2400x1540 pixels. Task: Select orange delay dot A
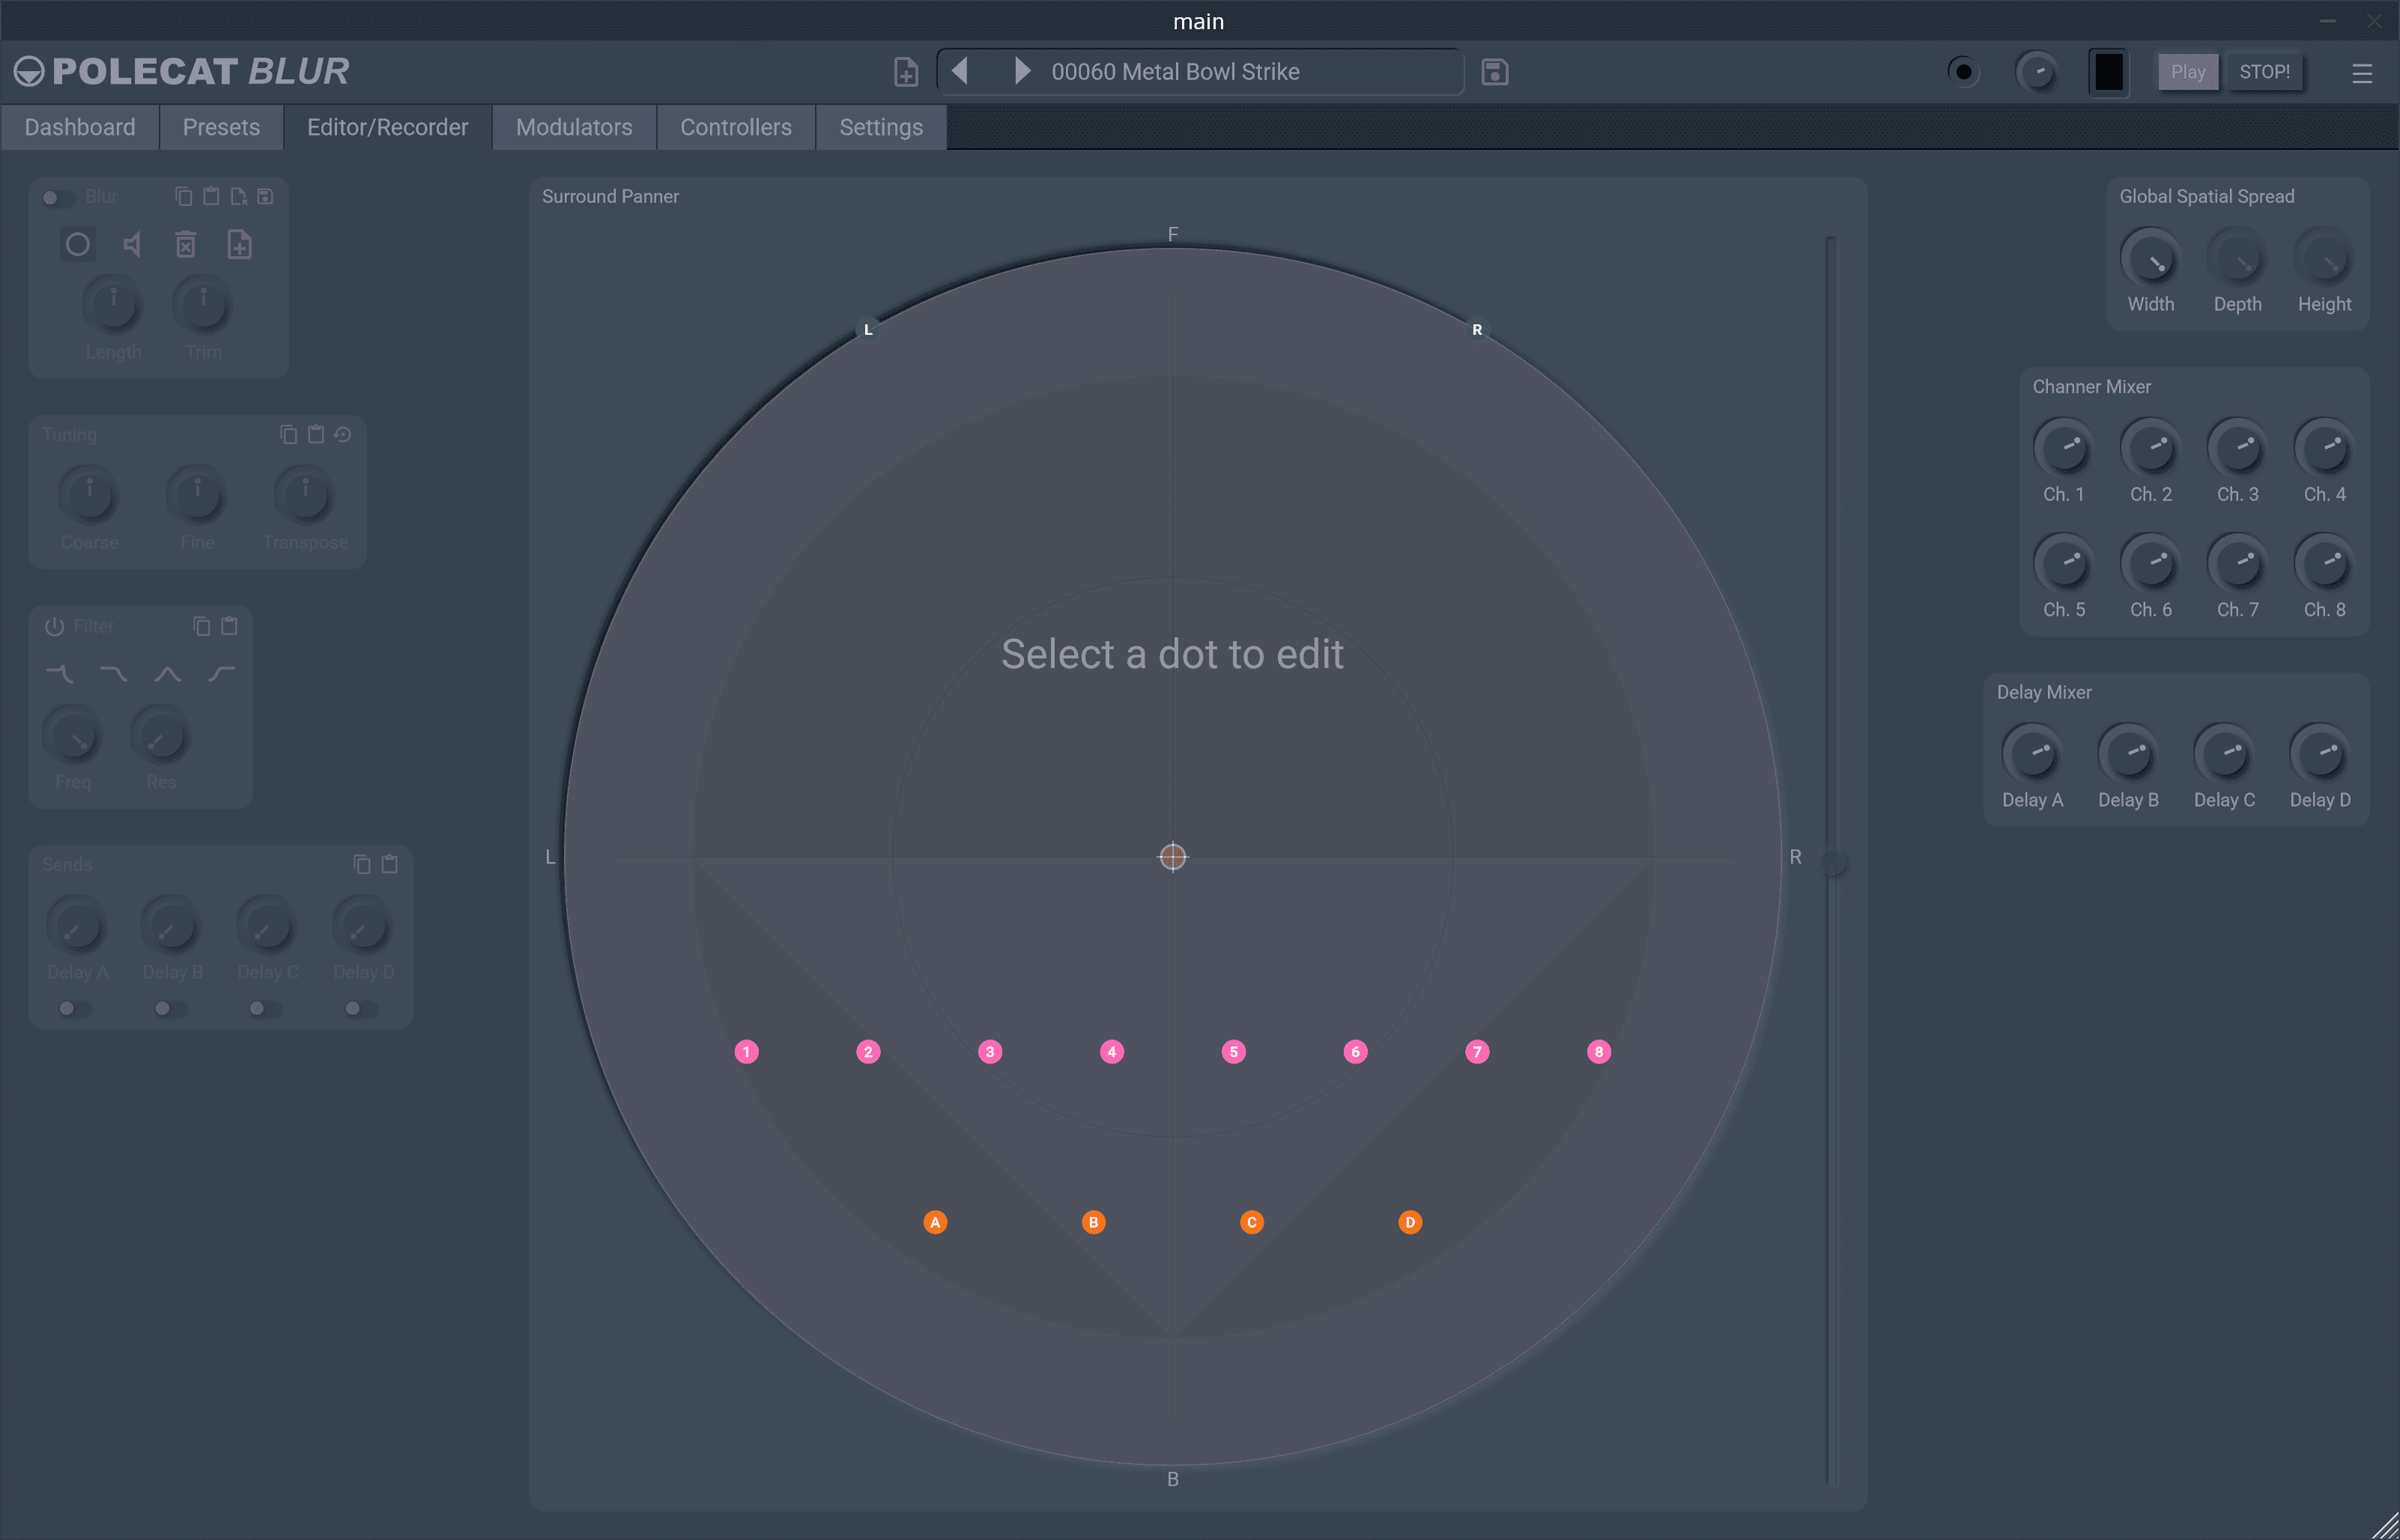935,1222
